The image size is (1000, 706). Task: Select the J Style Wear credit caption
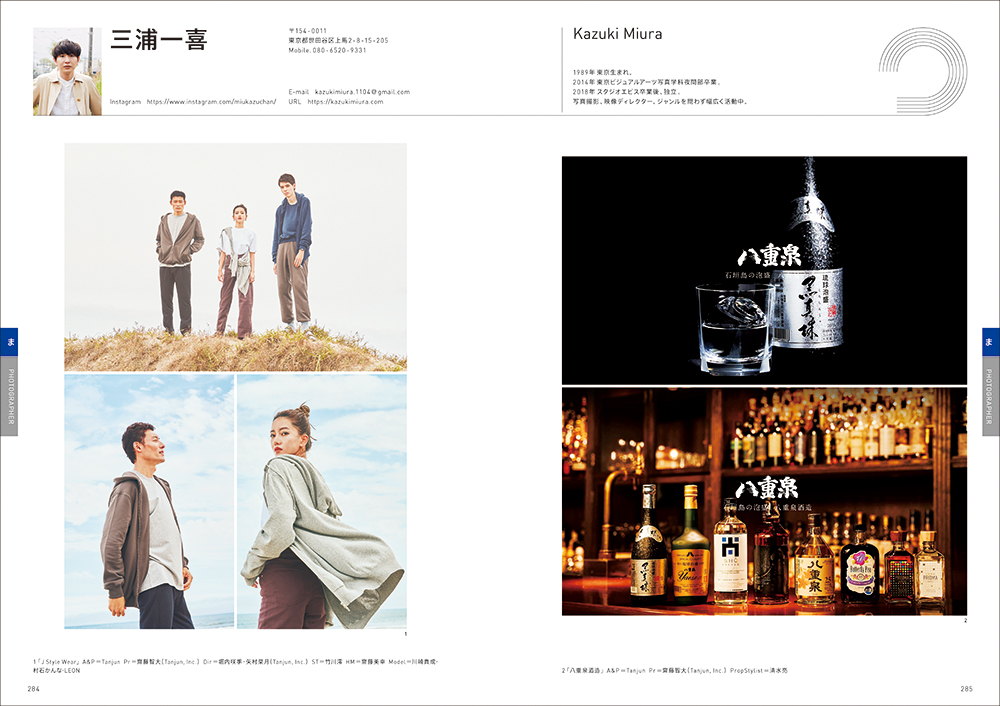point(236,666)
